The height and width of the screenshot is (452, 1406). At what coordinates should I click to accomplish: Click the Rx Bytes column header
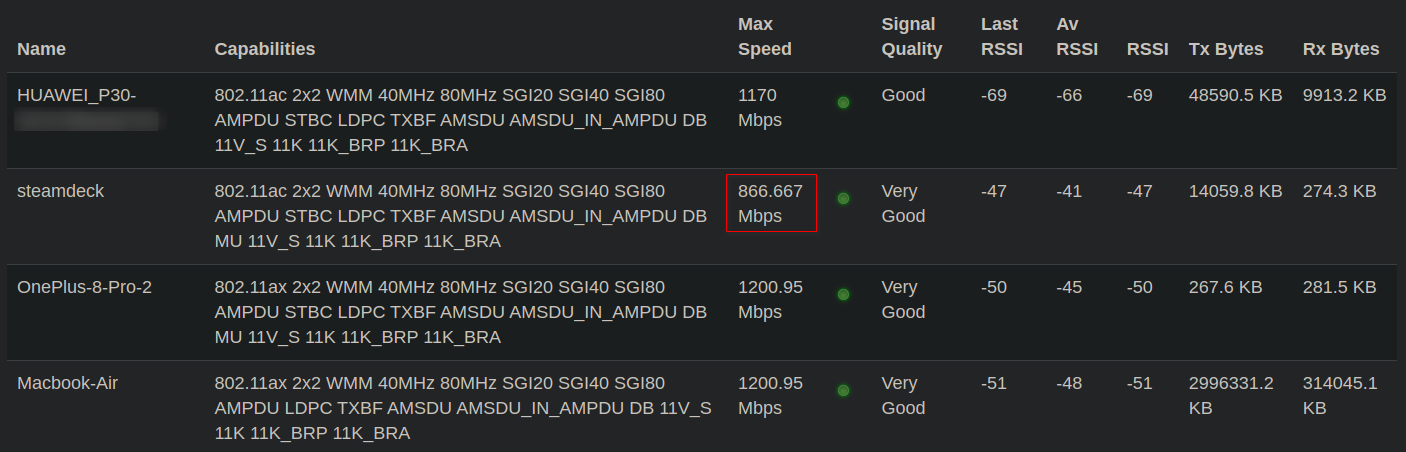[1340, 49]
